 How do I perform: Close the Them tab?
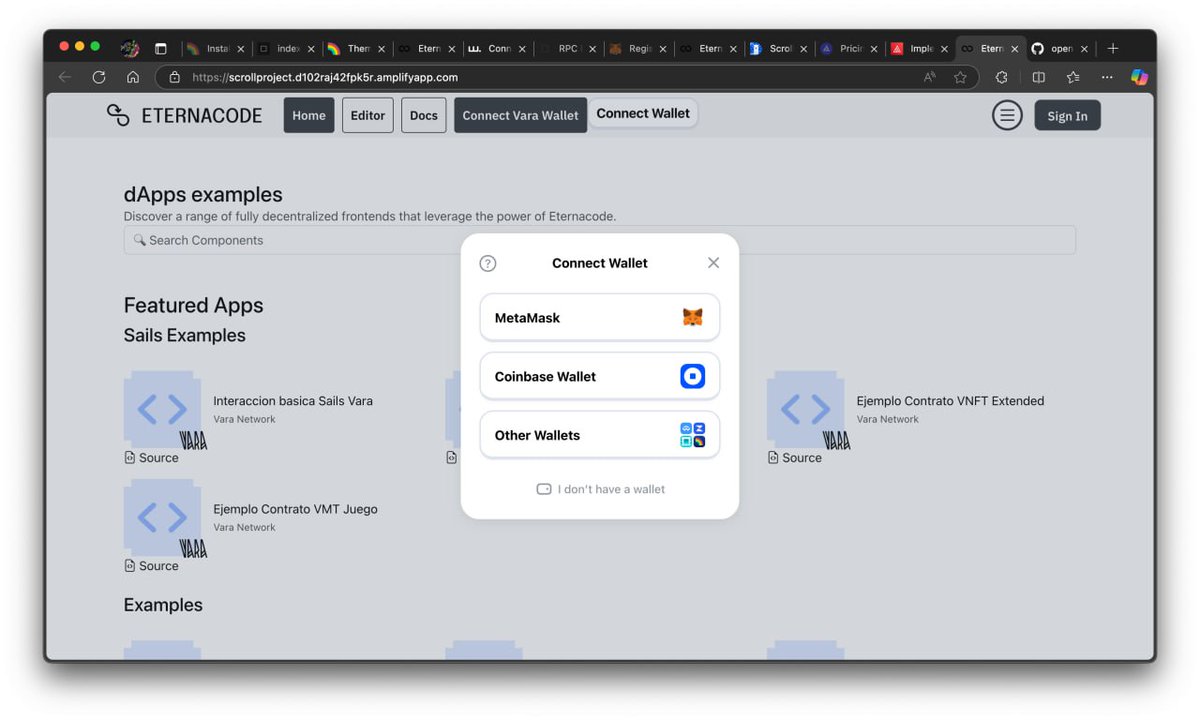pos(381,48)
